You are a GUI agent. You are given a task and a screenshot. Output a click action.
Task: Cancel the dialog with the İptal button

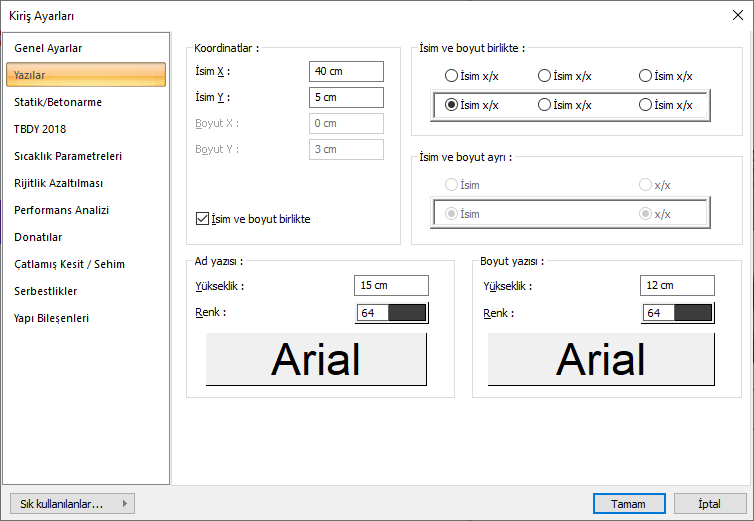(710, 504)
